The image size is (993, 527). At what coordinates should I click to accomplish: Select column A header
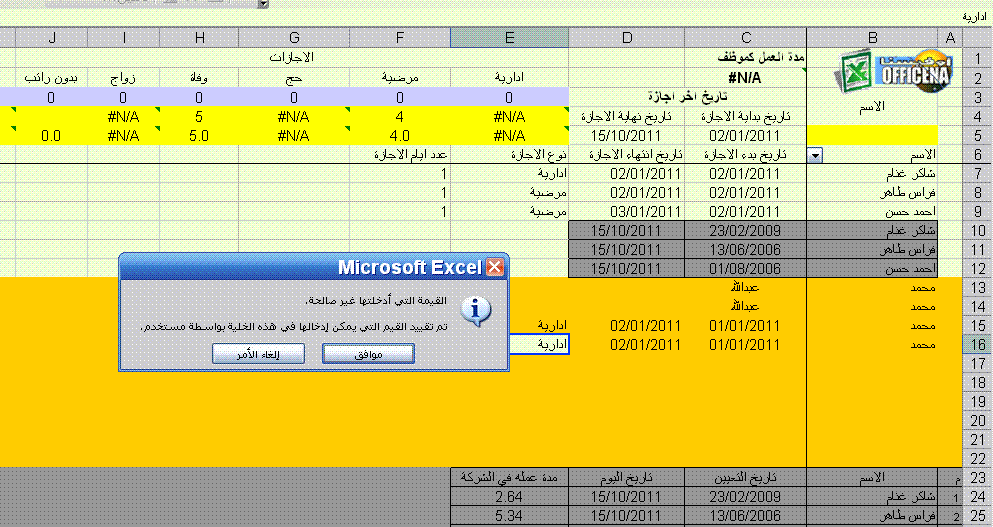pyautogui.click(x=950, y=37)
